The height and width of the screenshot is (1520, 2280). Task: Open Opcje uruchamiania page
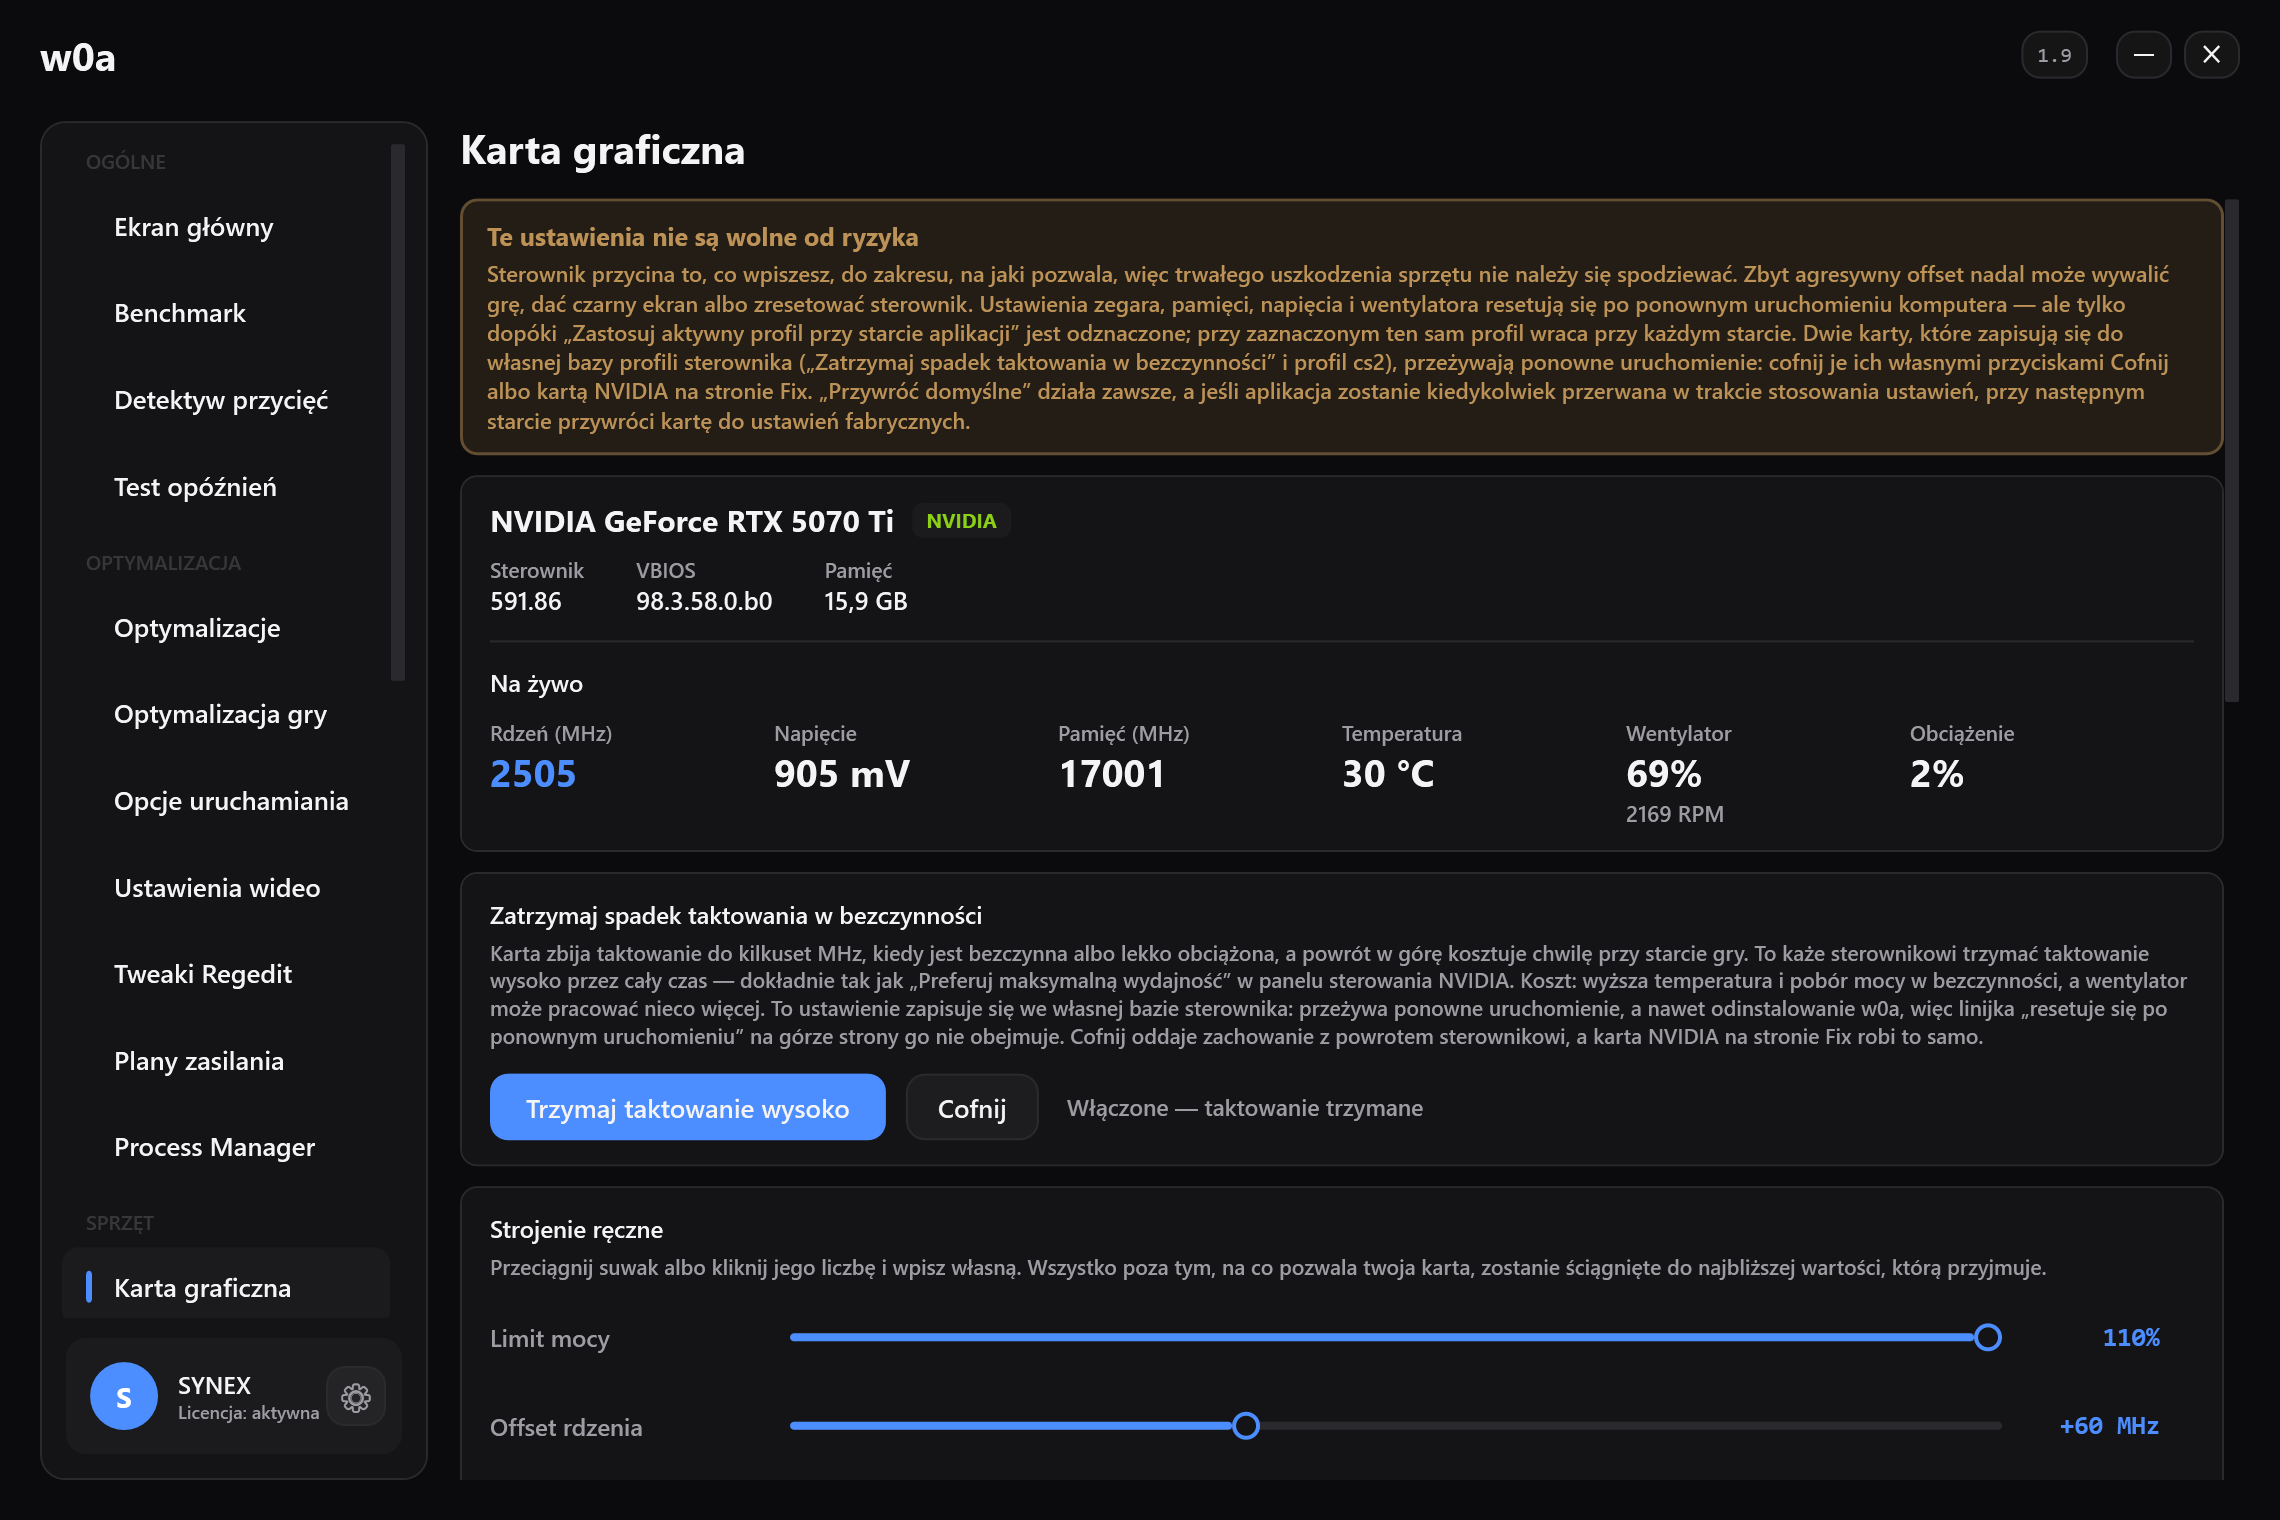(x=226, y=801)
